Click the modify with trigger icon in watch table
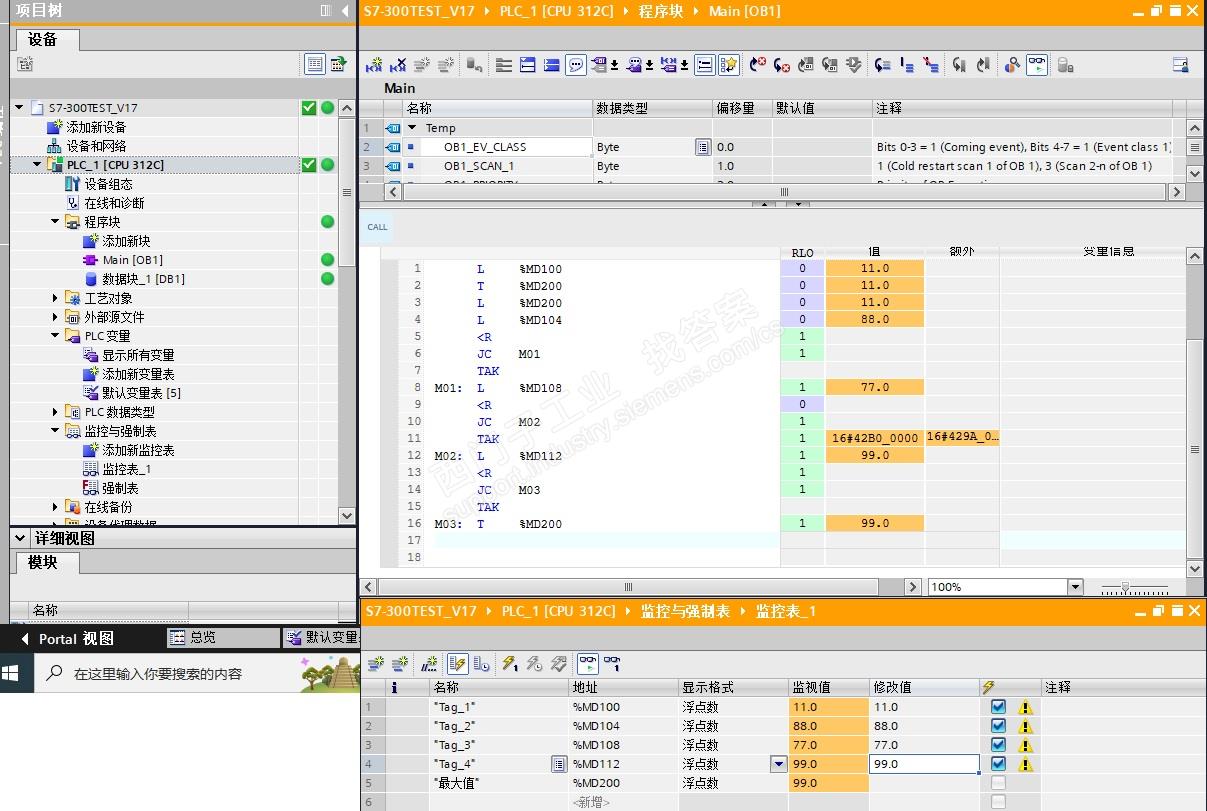Image resolution: width=1207 pixels, height=811 pixels. 534,663
